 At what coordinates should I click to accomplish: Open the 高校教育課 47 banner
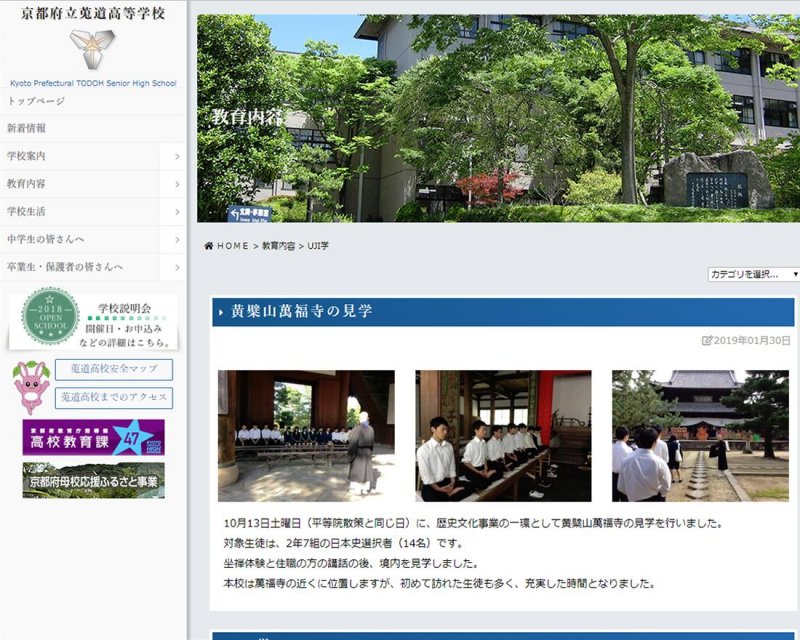pos(93,437)
